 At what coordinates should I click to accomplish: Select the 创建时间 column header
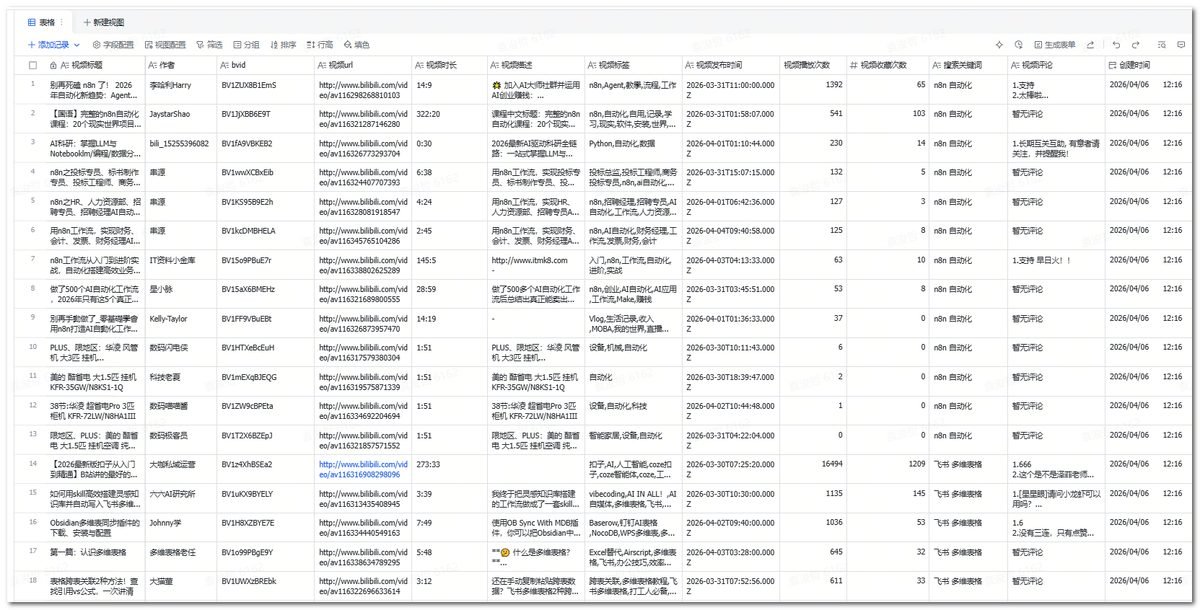tap(1148, 65)
